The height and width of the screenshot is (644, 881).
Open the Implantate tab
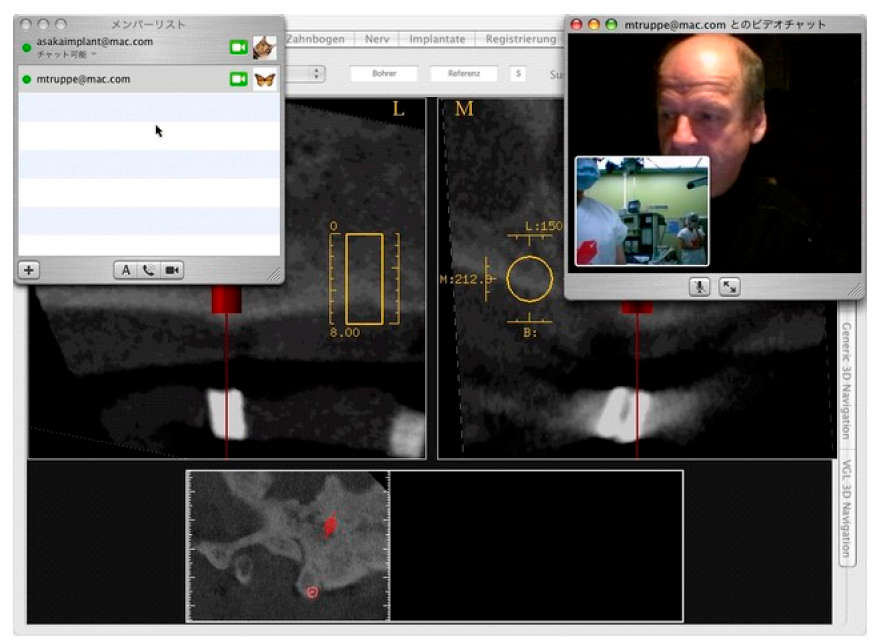pos(440,39)
